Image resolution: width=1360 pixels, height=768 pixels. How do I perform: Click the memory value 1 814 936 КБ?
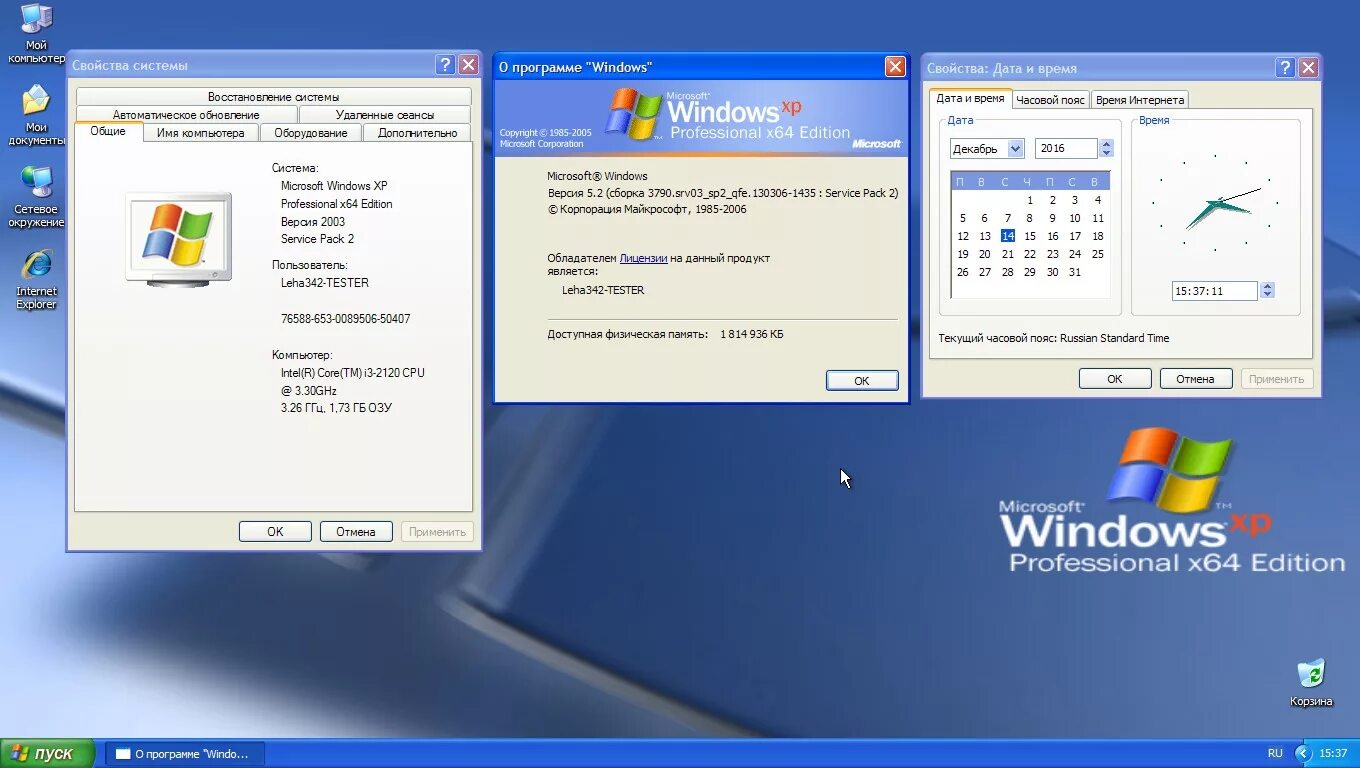[752, 334]
